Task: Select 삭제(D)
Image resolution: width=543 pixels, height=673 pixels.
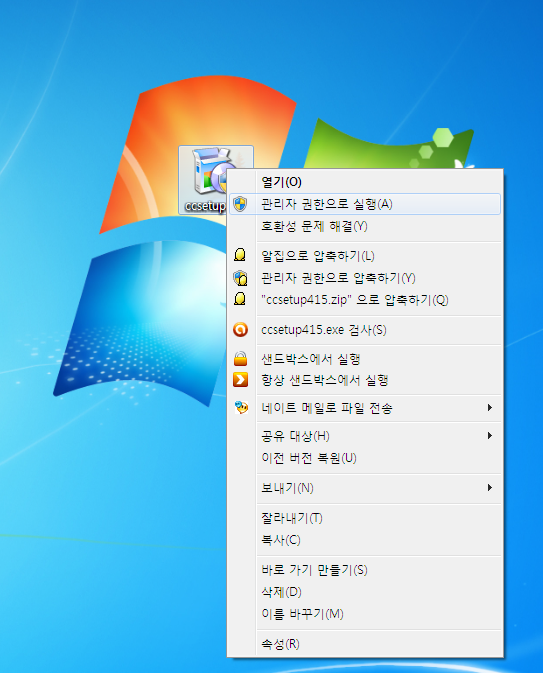Action: click(x=365, y=592)
